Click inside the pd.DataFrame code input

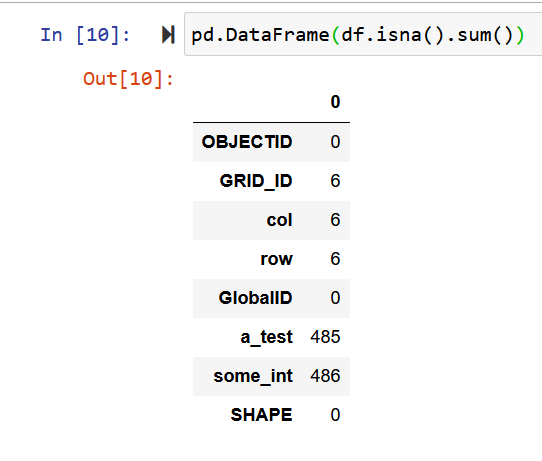(363, 34)
